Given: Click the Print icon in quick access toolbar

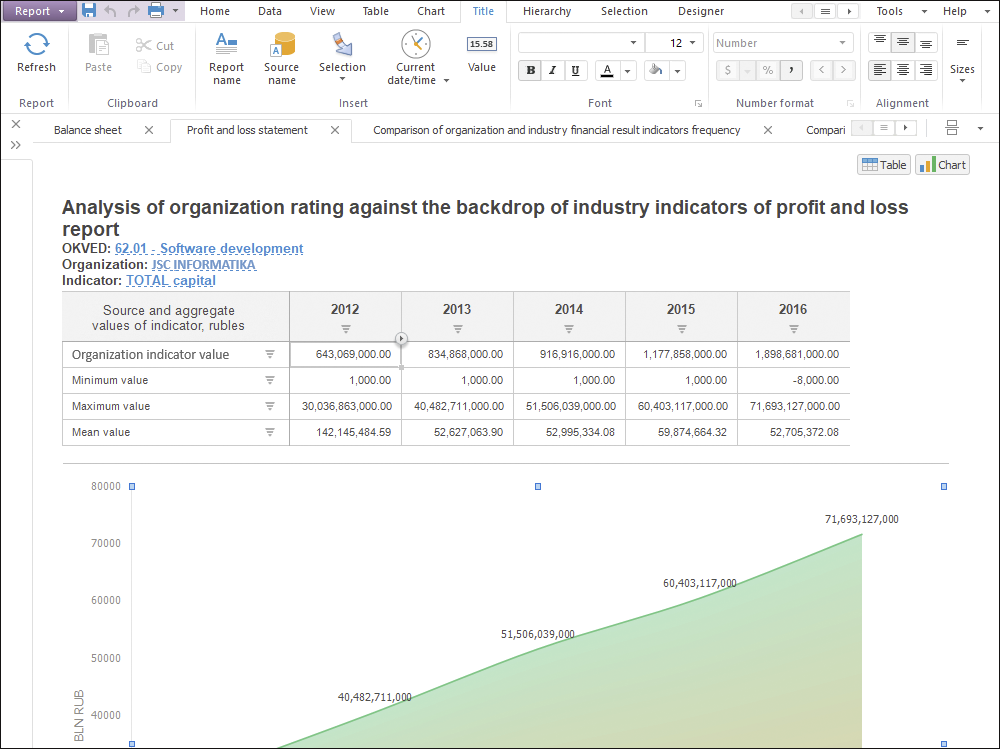Looking at the screenshot, I should [x=156, y=11].
